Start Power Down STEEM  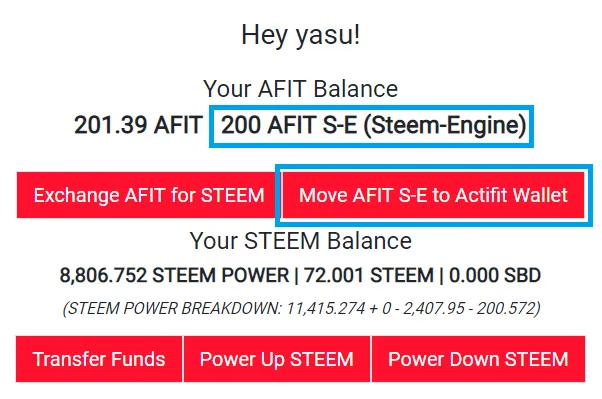[478, 359]
